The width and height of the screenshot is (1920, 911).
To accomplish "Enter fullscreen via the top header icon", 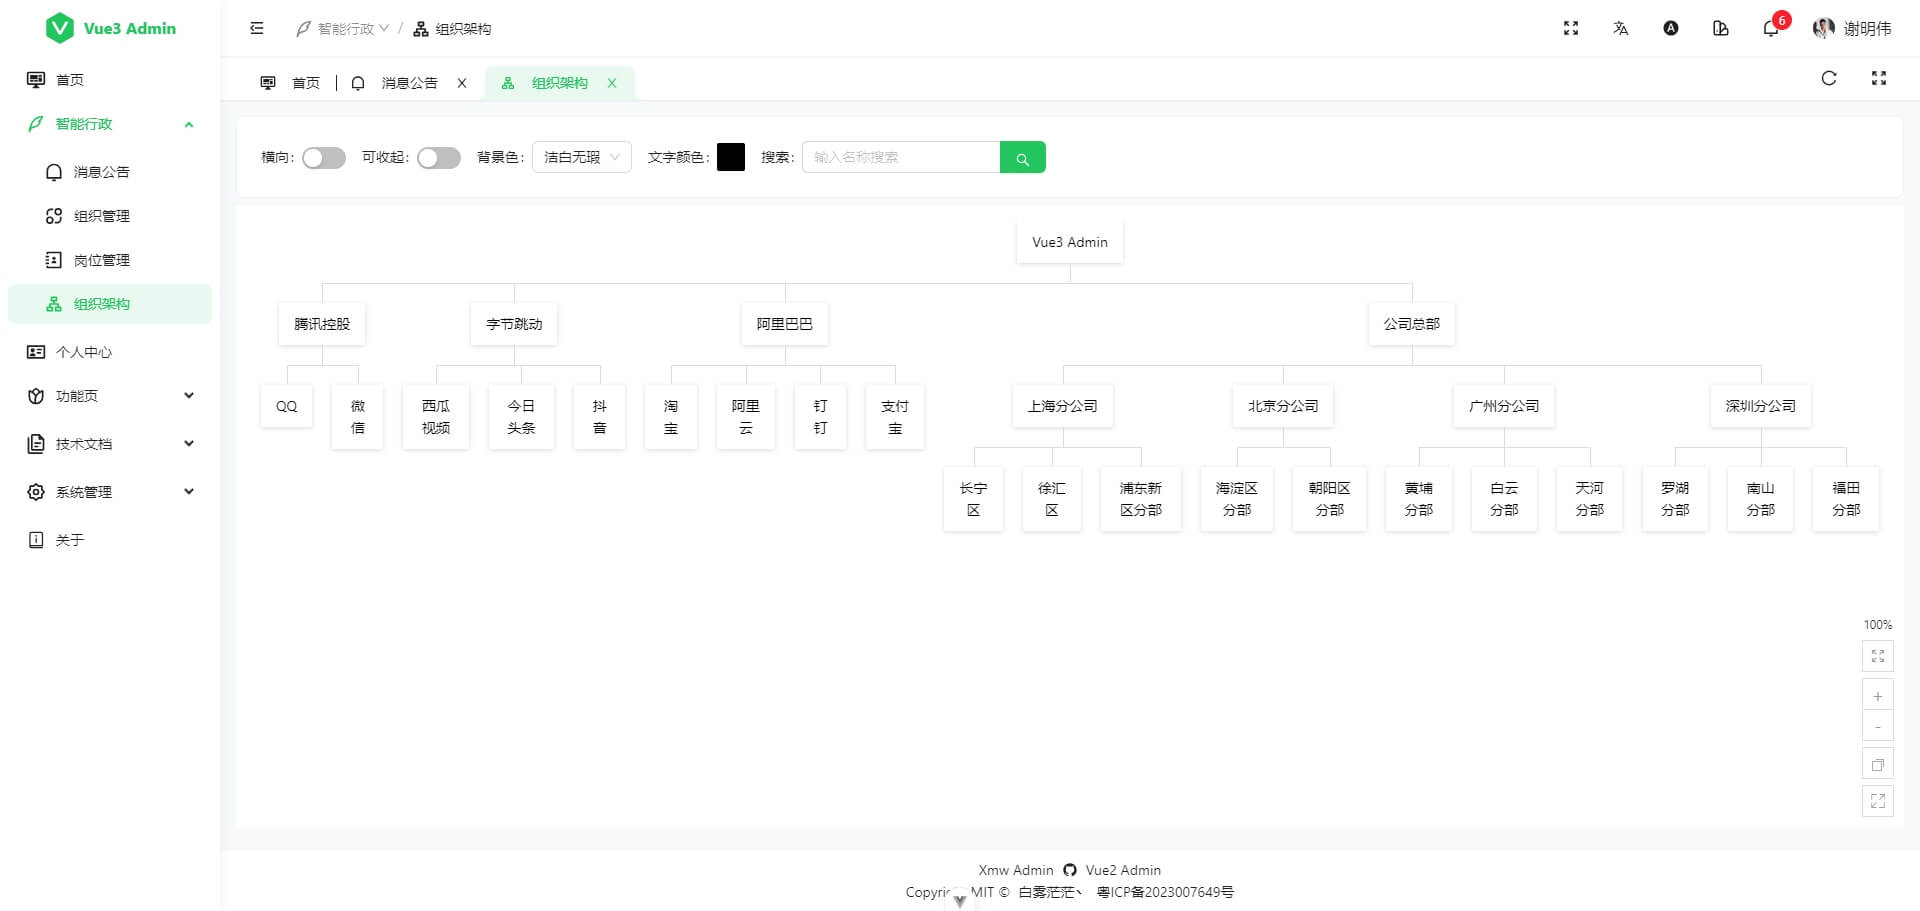I will (x=1570, y=28).
